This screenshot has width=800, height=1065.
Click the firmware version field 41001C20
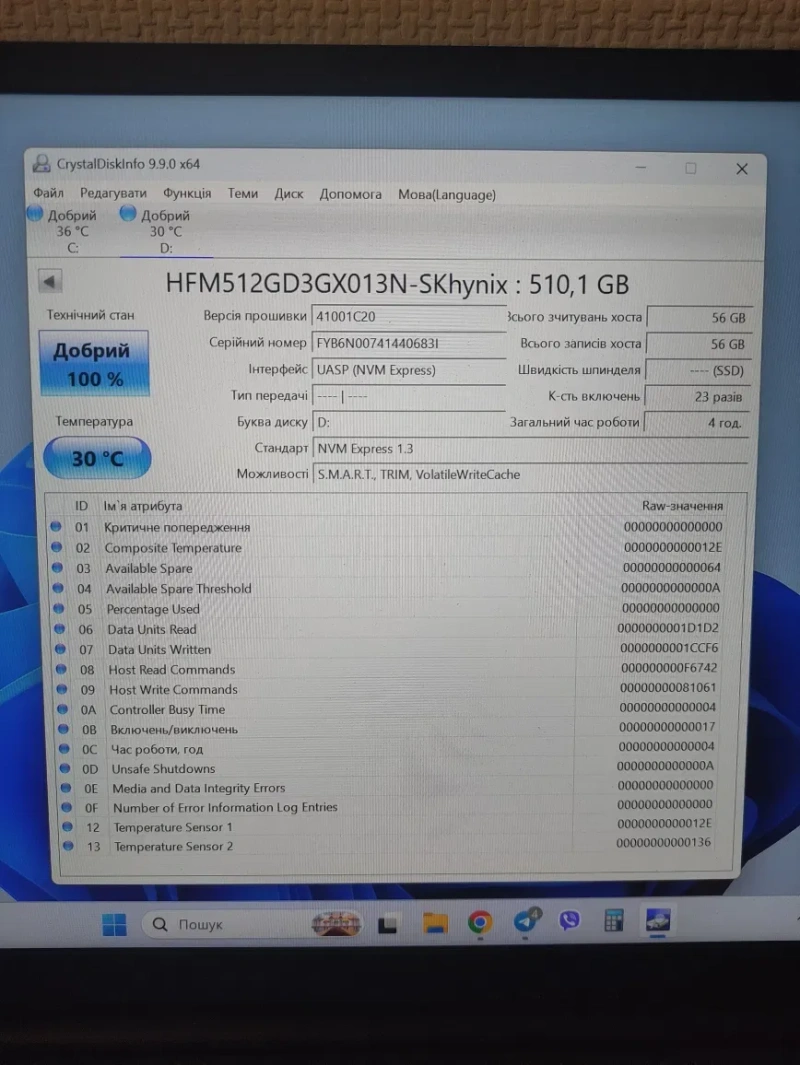coord(409,317)
